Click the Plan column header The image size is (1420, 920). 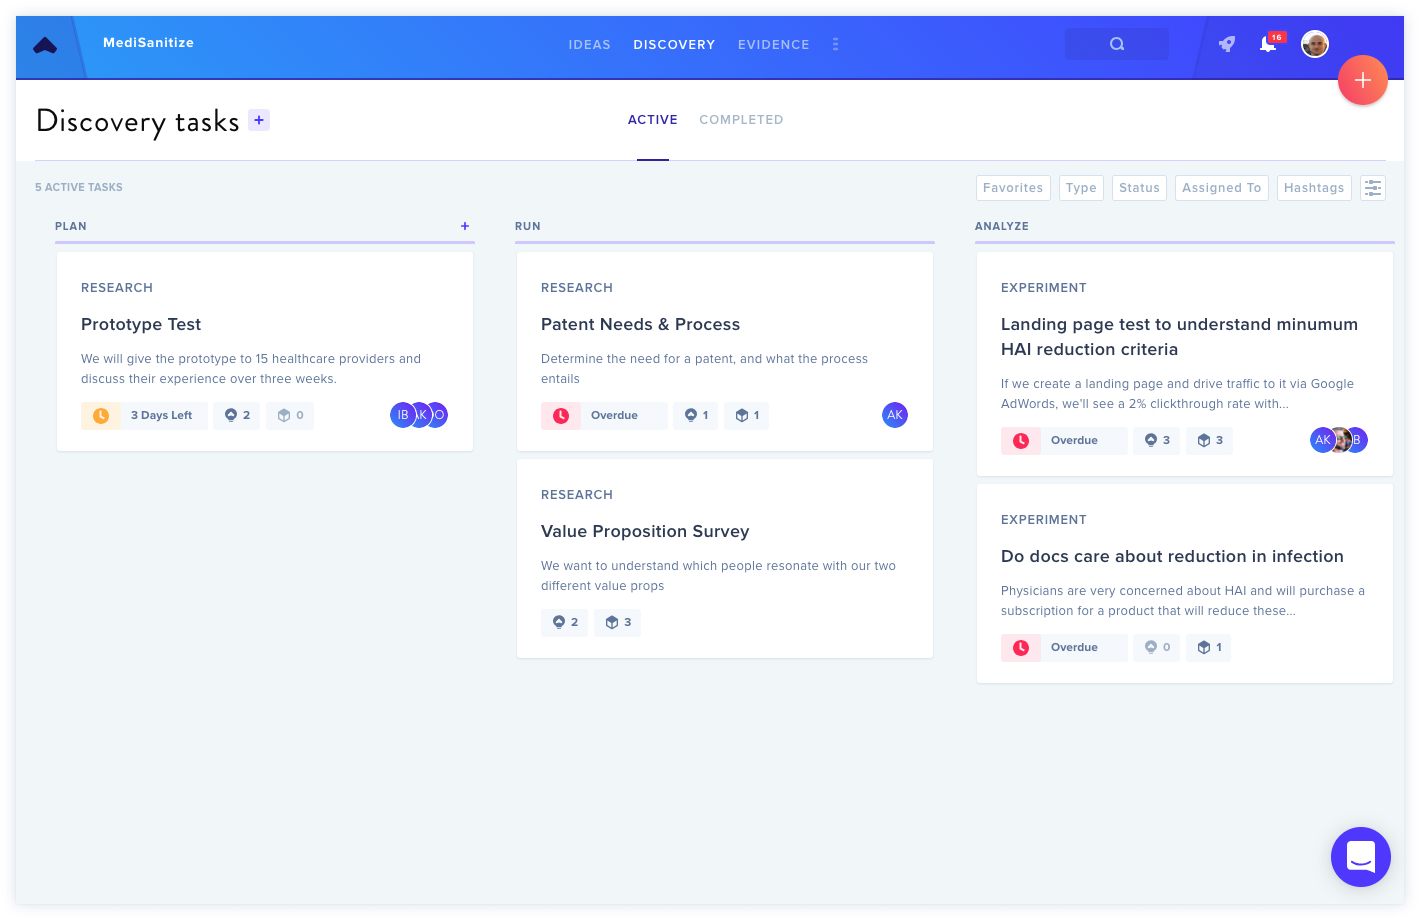(71, 226)
